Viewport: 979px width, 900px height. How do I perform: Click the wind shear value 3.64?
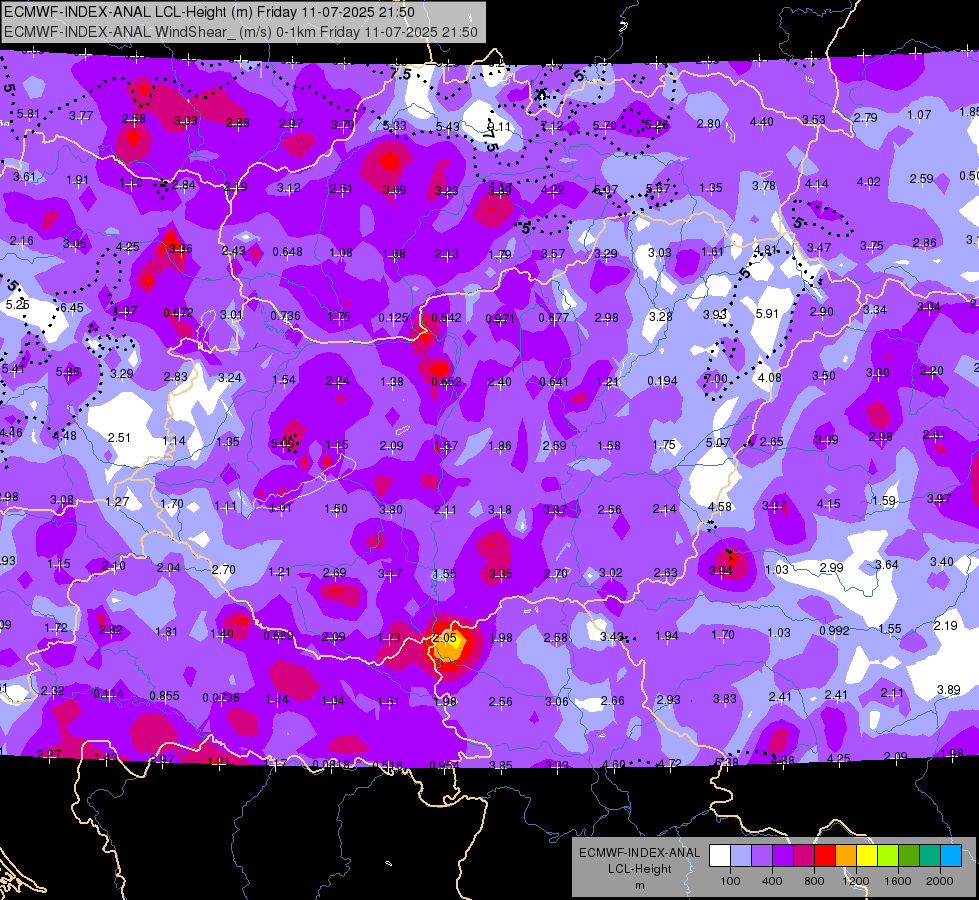point(887,565)
